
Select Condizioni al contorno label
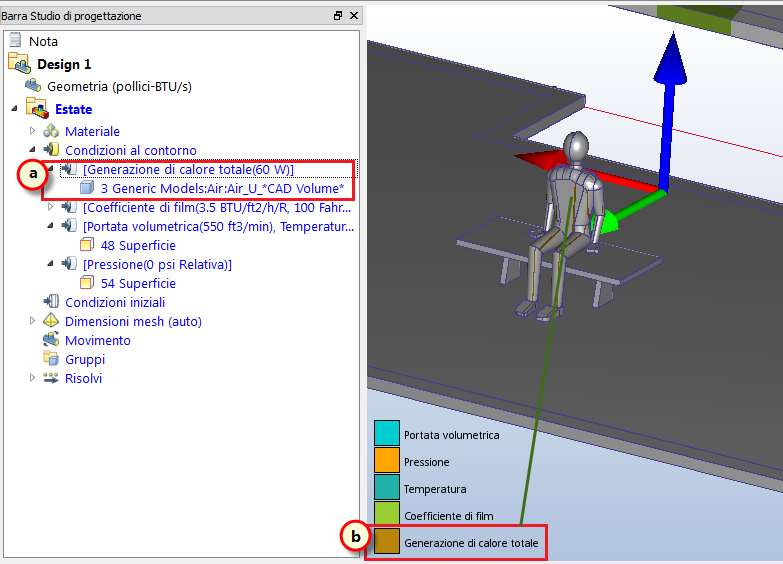coord(131,150)
